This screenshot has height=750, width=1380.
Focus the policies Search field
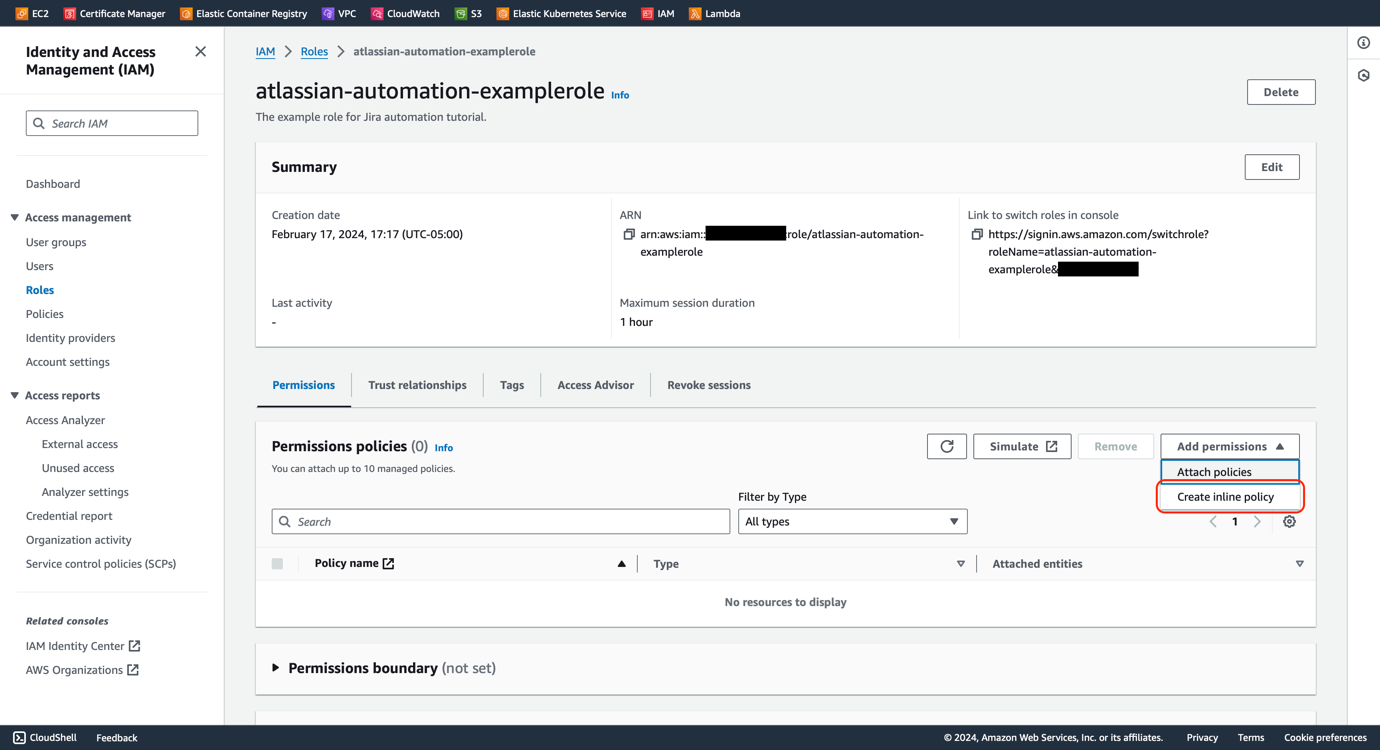click(x=500, y=521)
